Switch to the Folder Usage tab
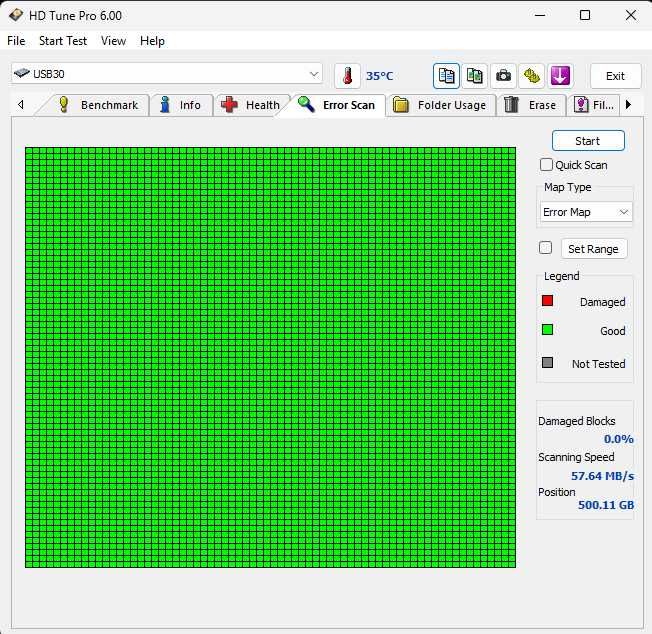 (441, 105)
